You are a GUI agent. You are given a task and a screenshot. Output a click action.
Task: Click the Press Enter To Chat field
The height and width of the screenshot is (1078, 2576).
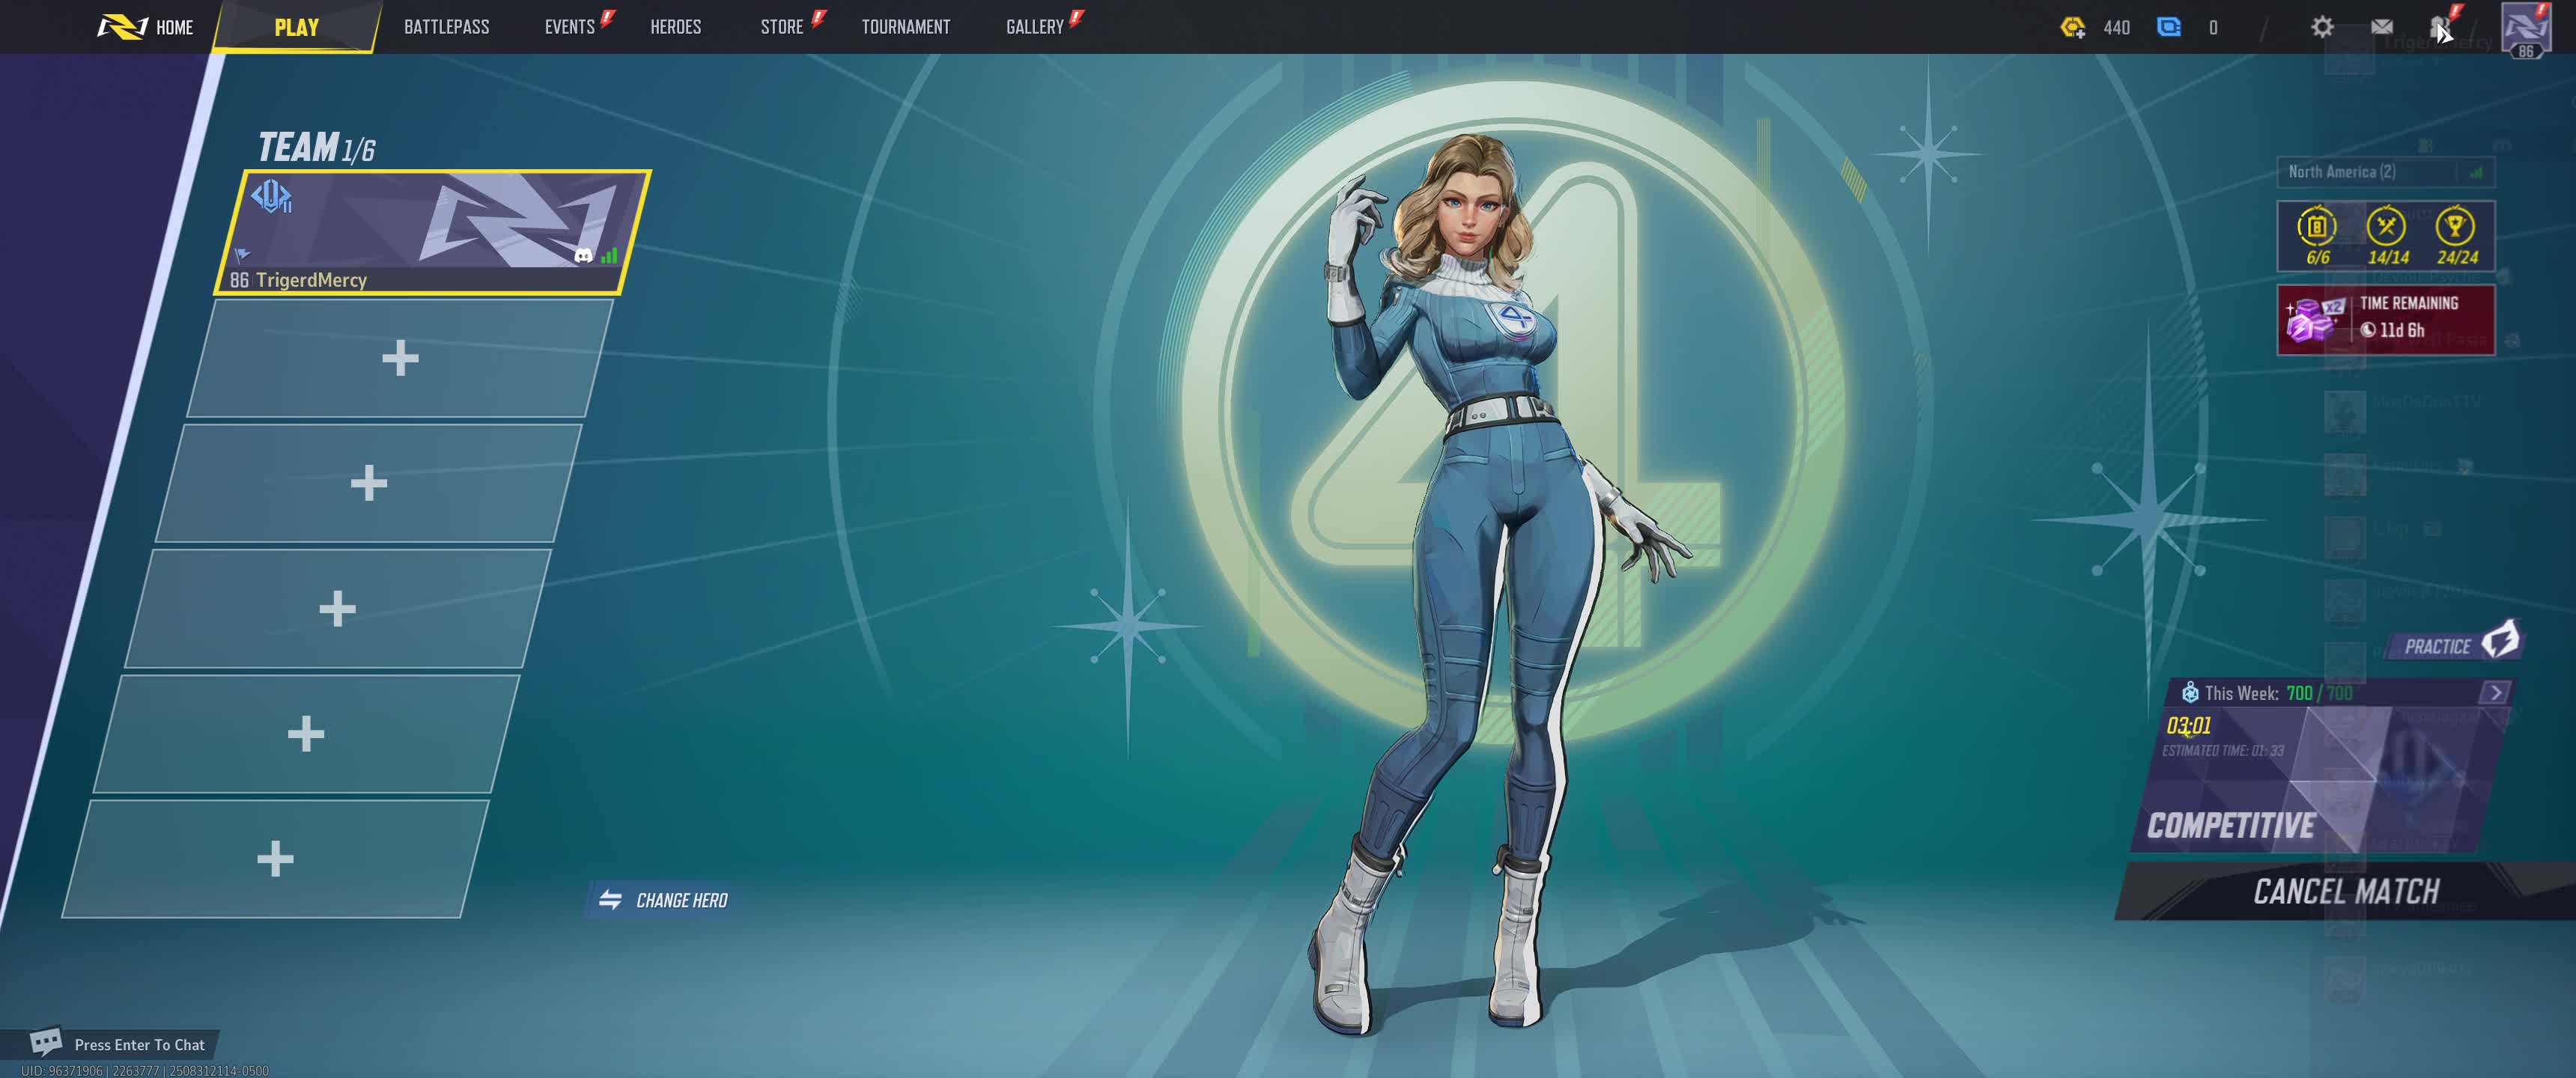pos(139,1044)
